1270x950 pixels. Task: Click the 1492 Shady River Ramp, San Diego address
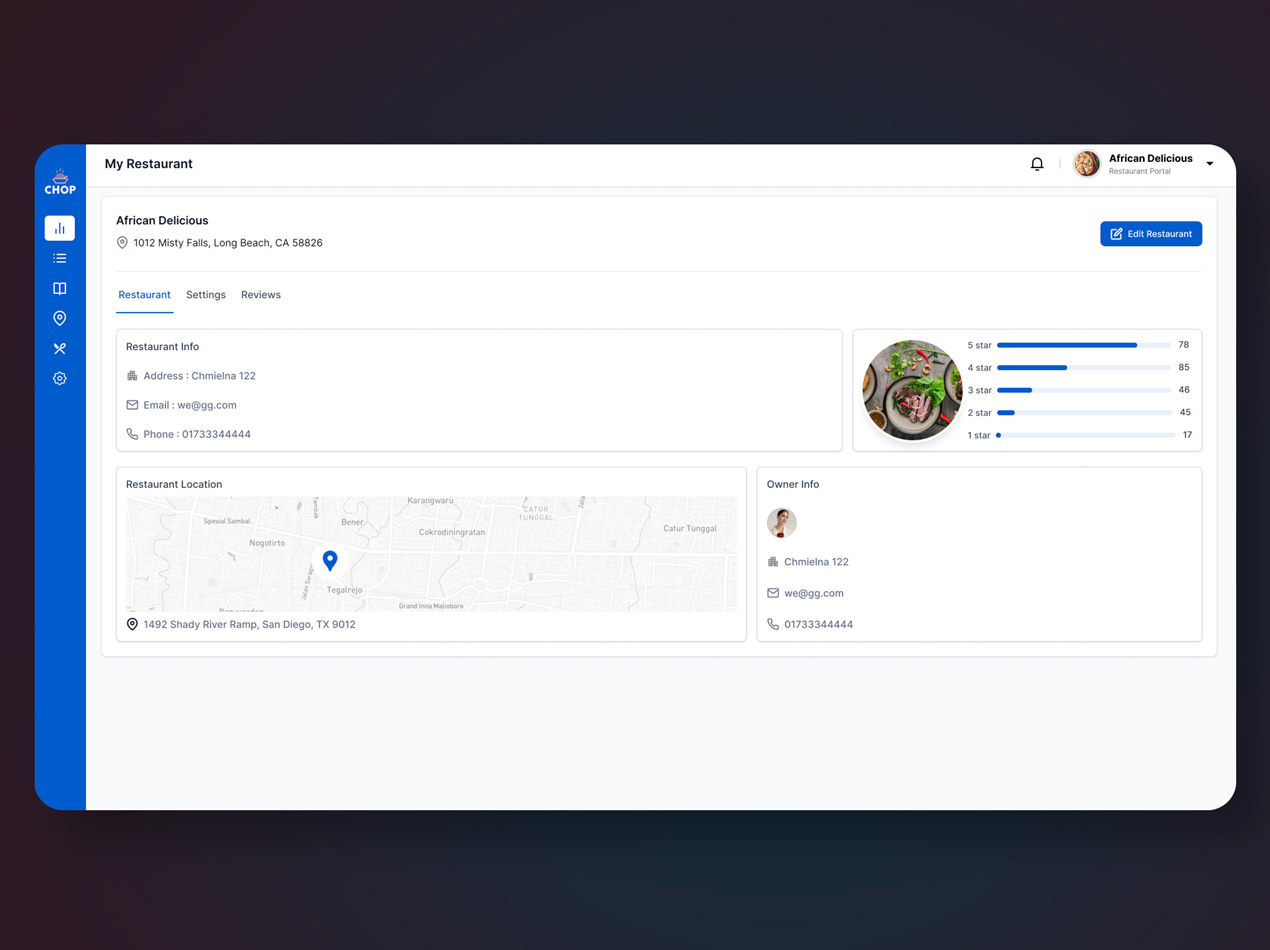249,624
